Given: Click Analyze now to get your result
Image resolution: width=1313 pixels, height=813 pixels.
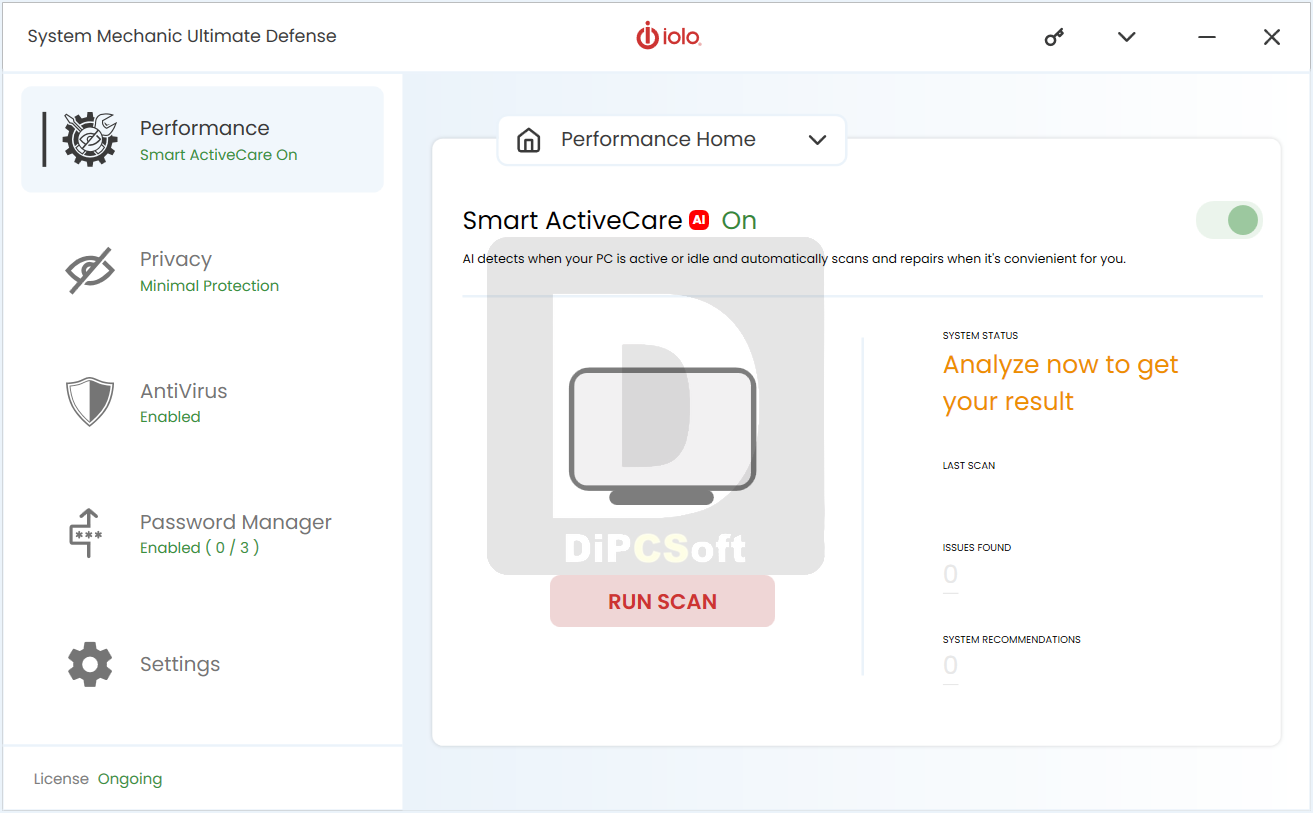Looking at the screenshot, I should tap(1061, 383).
